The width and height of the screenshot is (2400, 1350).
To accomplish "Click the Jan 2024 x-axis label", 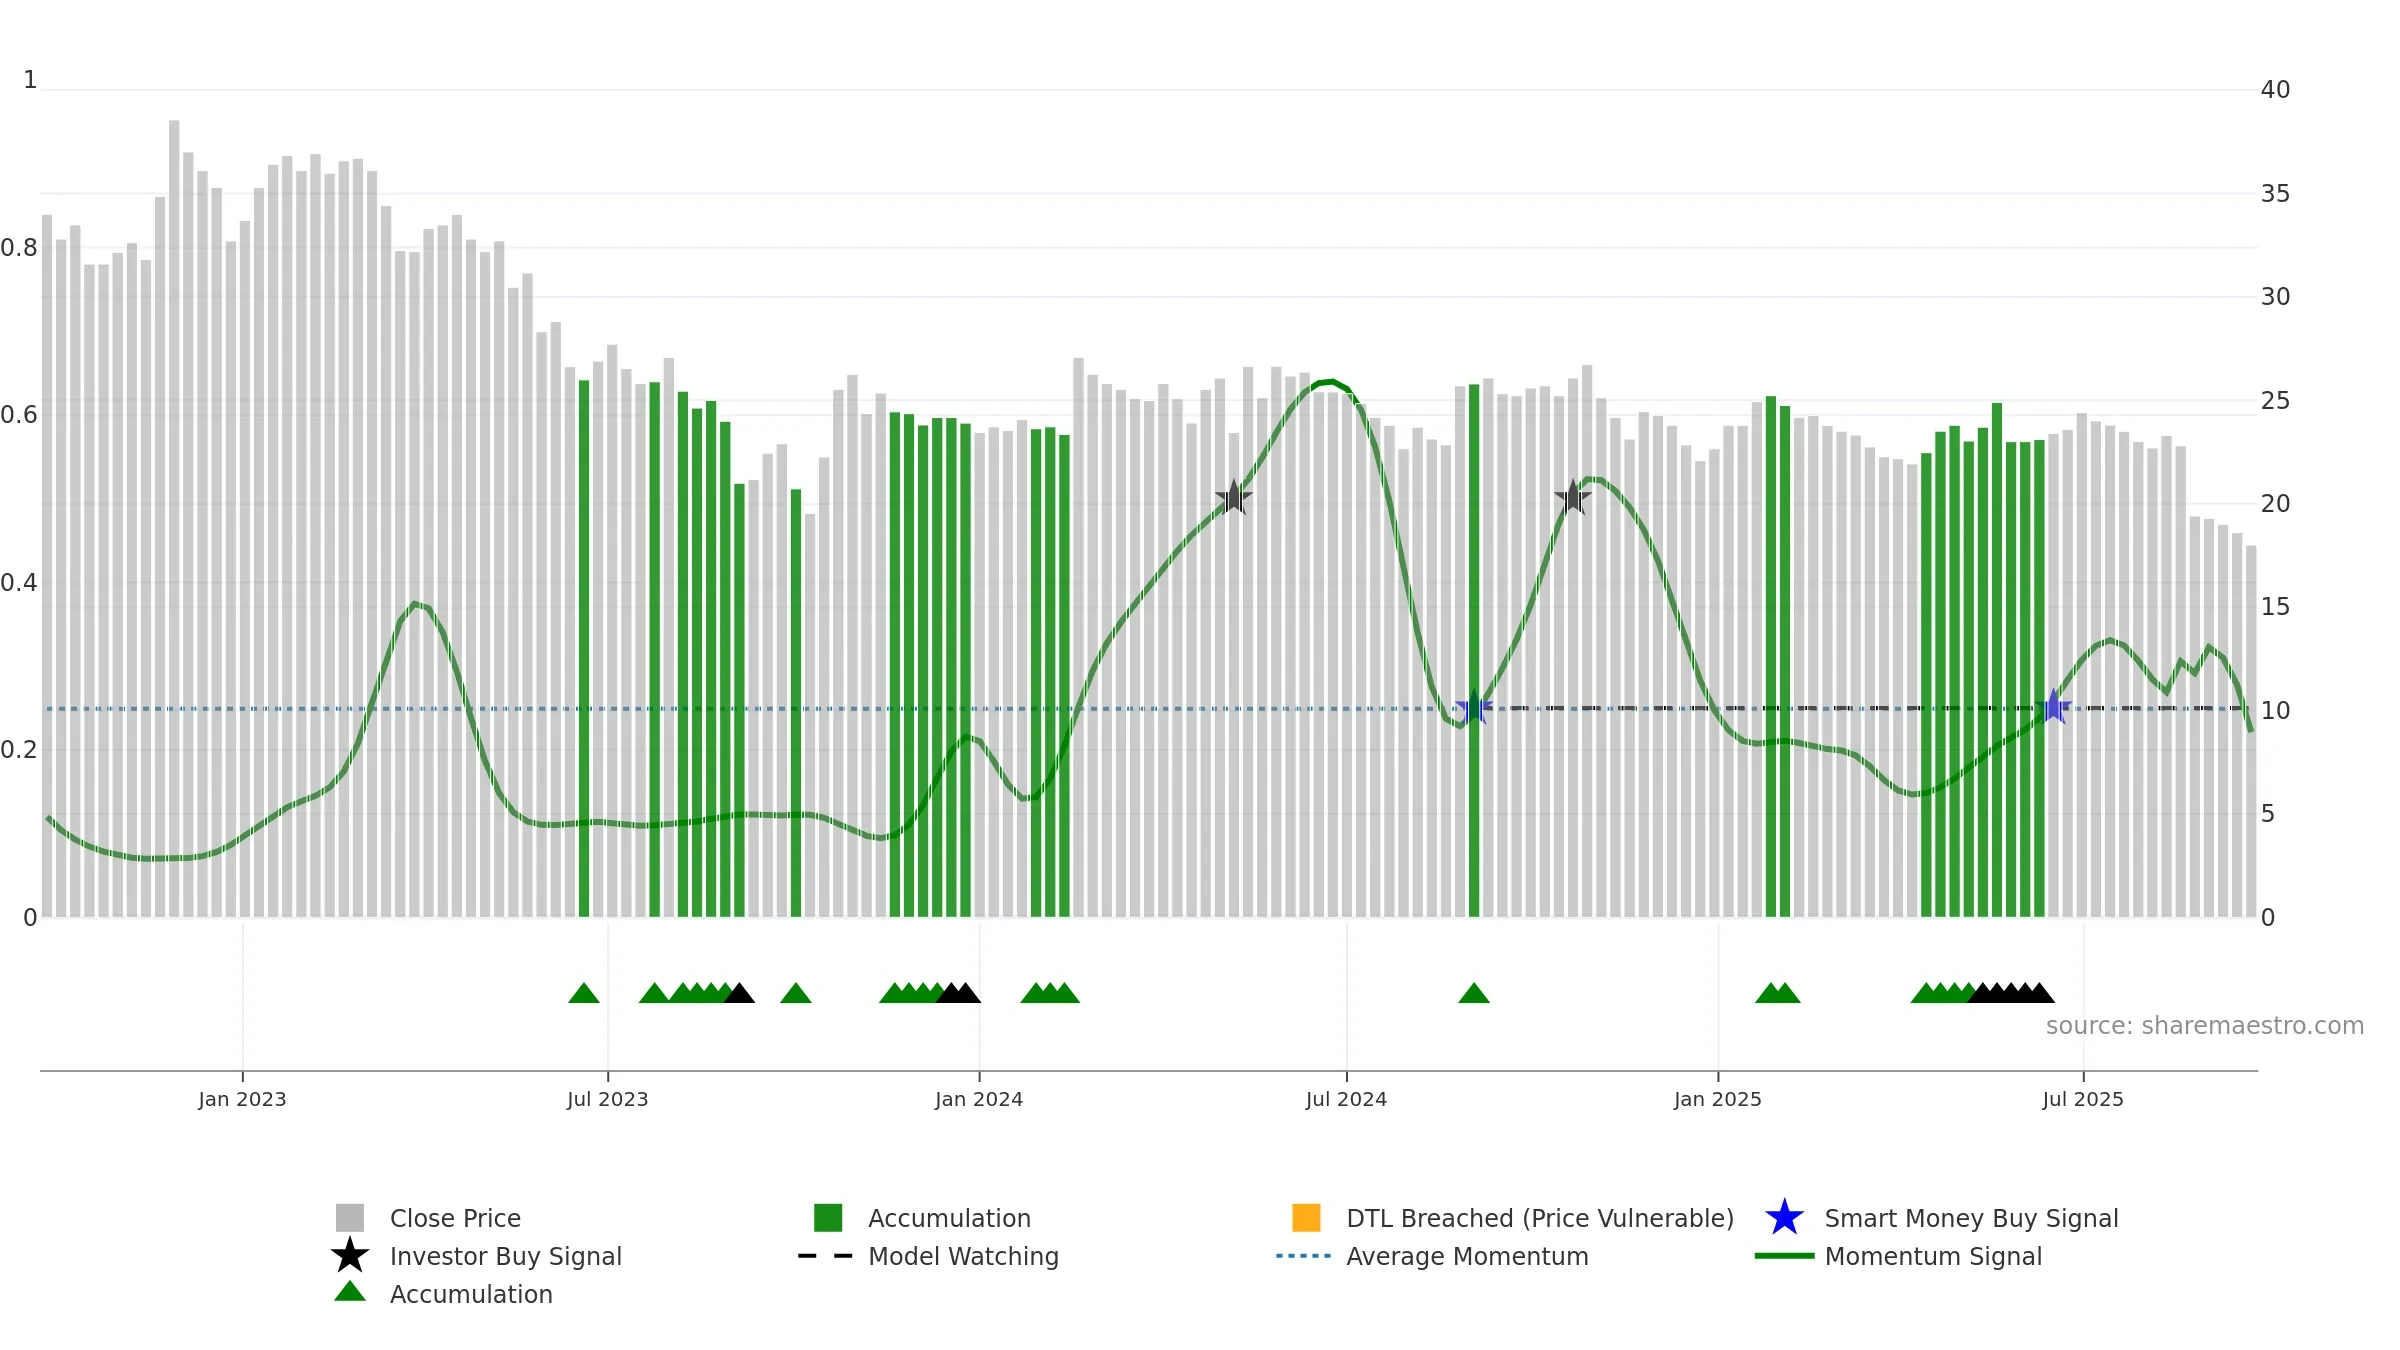I will coord(979,1100).
